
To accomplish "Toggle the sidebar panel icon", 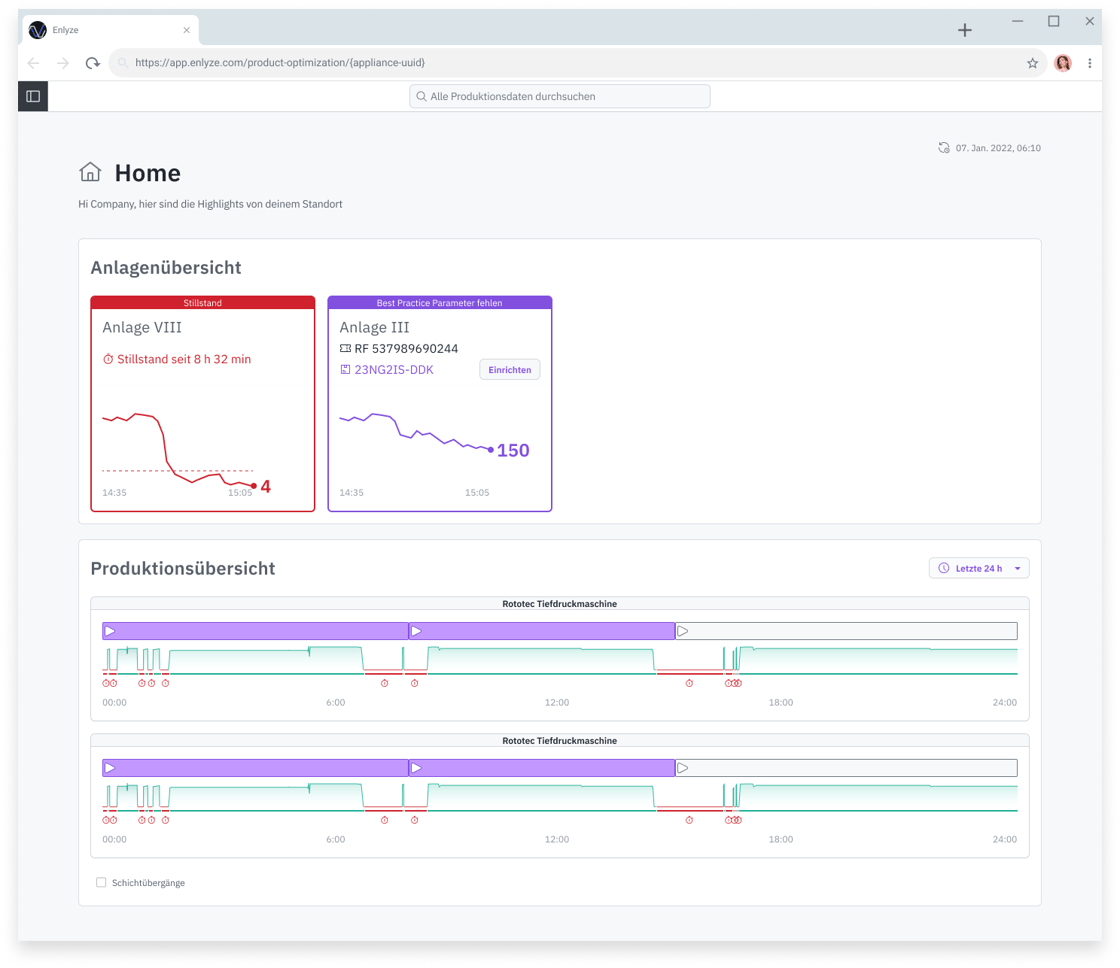I will (x=33, y=96).
